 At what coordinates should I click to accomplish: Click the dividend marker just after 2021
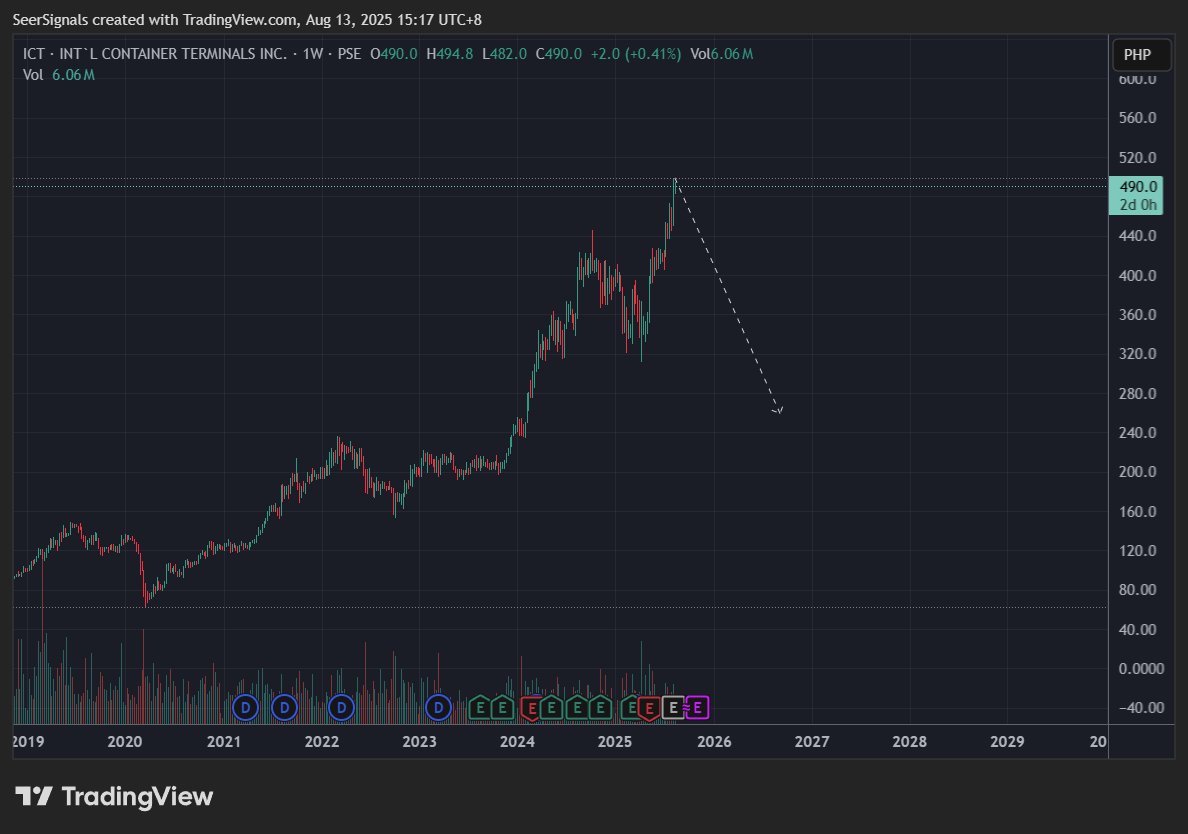245,708
